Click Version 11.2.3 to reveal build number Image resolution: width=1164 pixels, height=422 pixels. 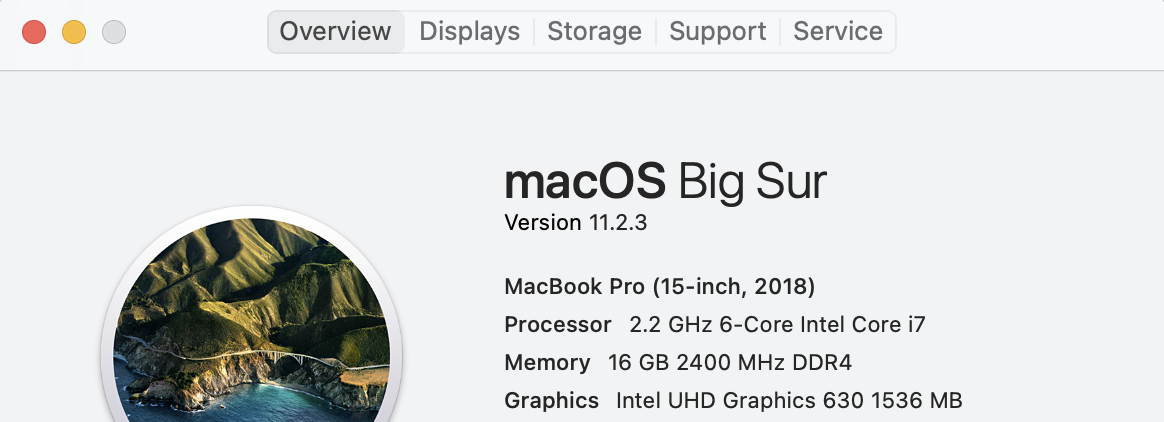click(575, 223)
